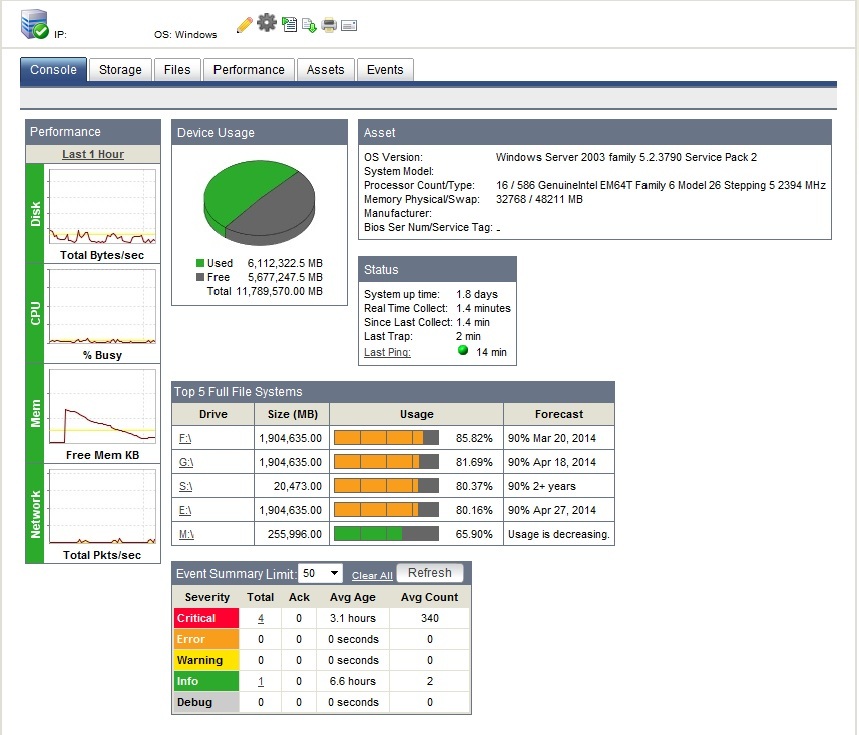Click the yellow Warning severity cell
The height and width of the screenshot is (735, 859).
(206, 660)
